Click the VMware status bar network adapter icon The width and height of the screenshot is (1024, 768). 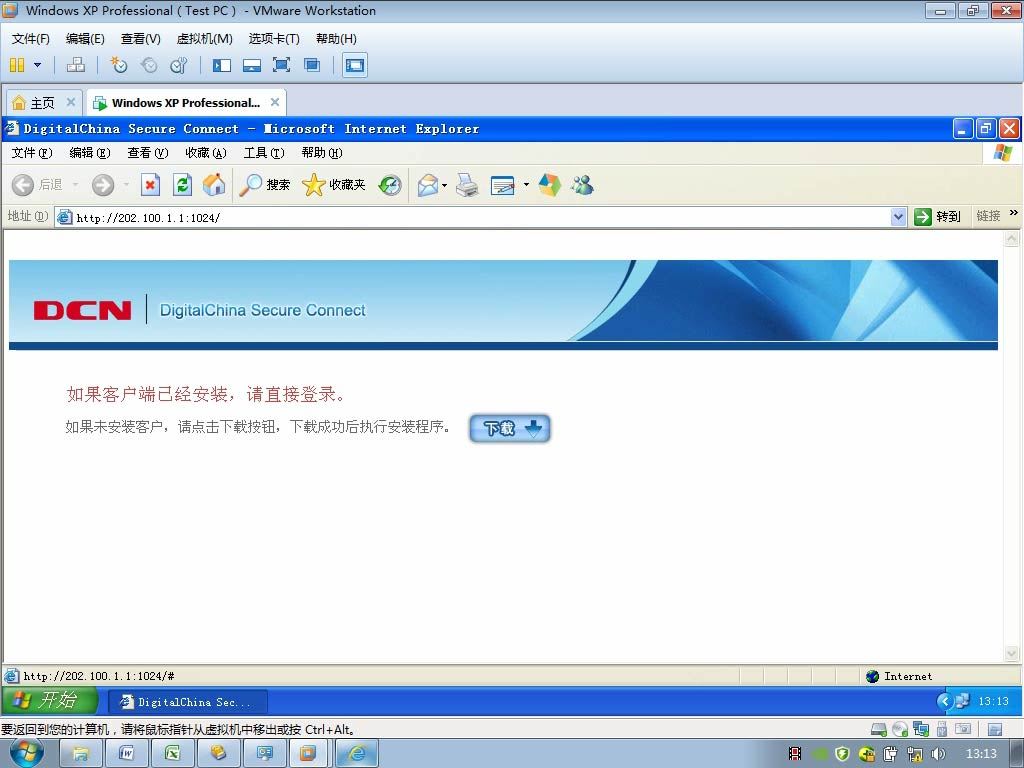click(921, 729)
